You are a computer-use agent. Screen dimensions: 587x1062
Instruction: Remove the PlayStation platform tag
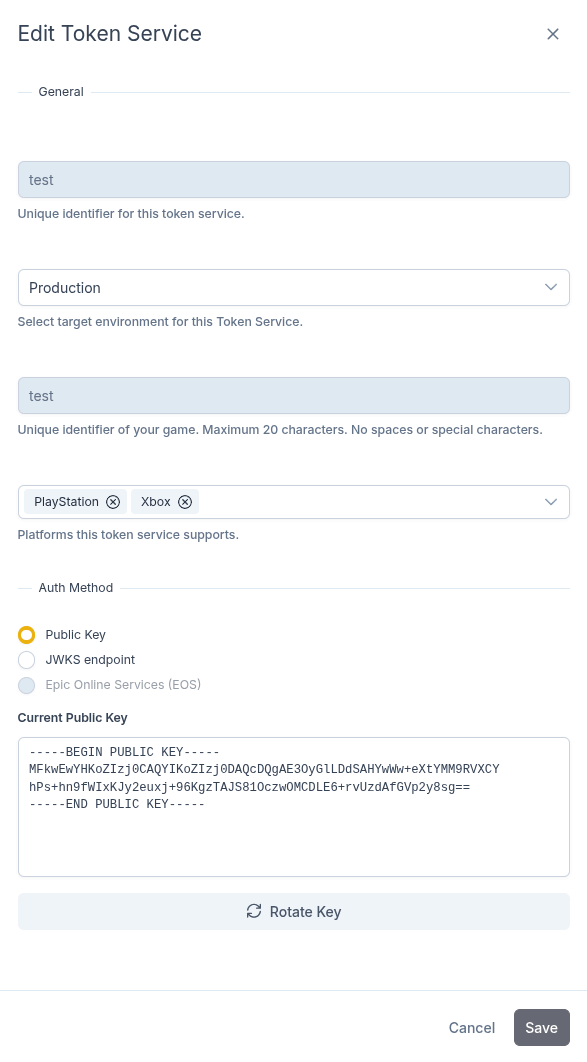coord(113,502)
